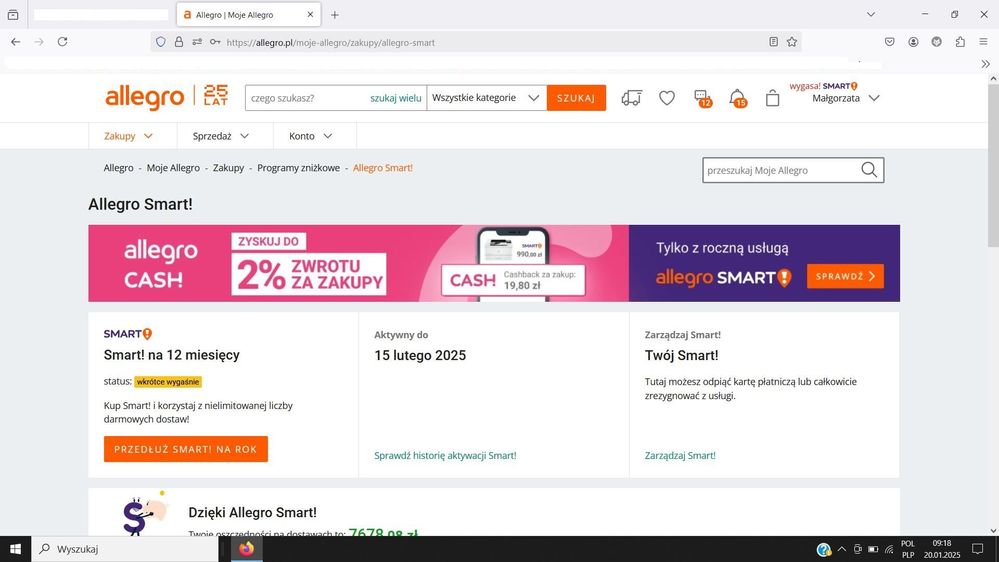Open new tab with plus button
This screenshot has width=999, height=562.
[334, 15]
